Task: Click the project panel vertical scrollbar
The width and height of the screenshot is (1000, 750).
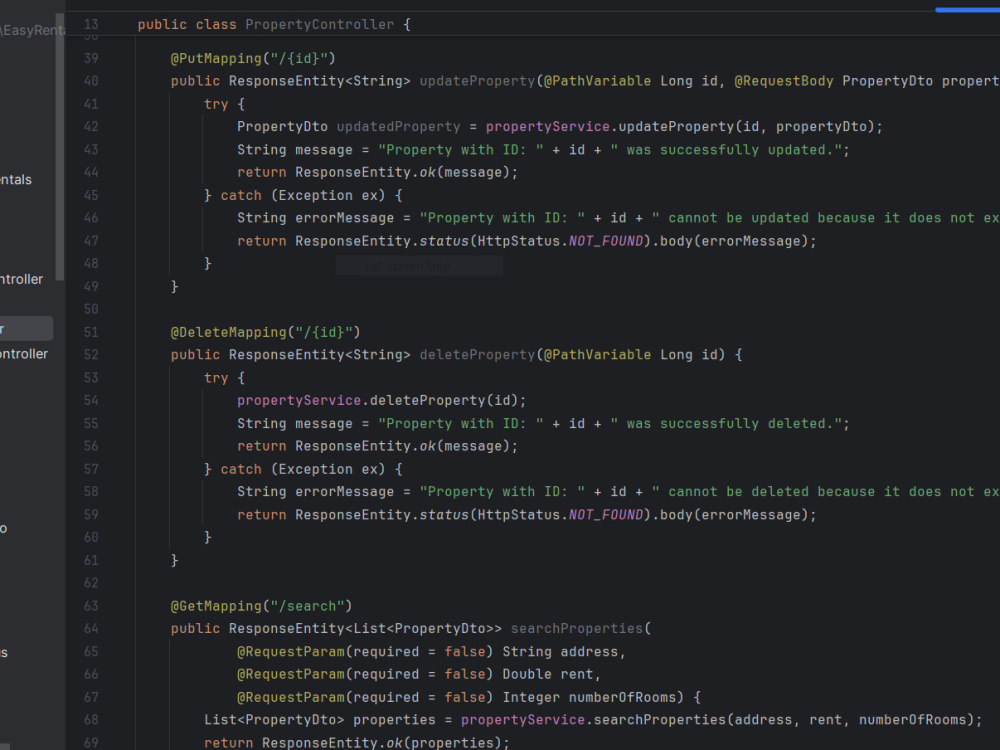Action: tap(60, 147)
